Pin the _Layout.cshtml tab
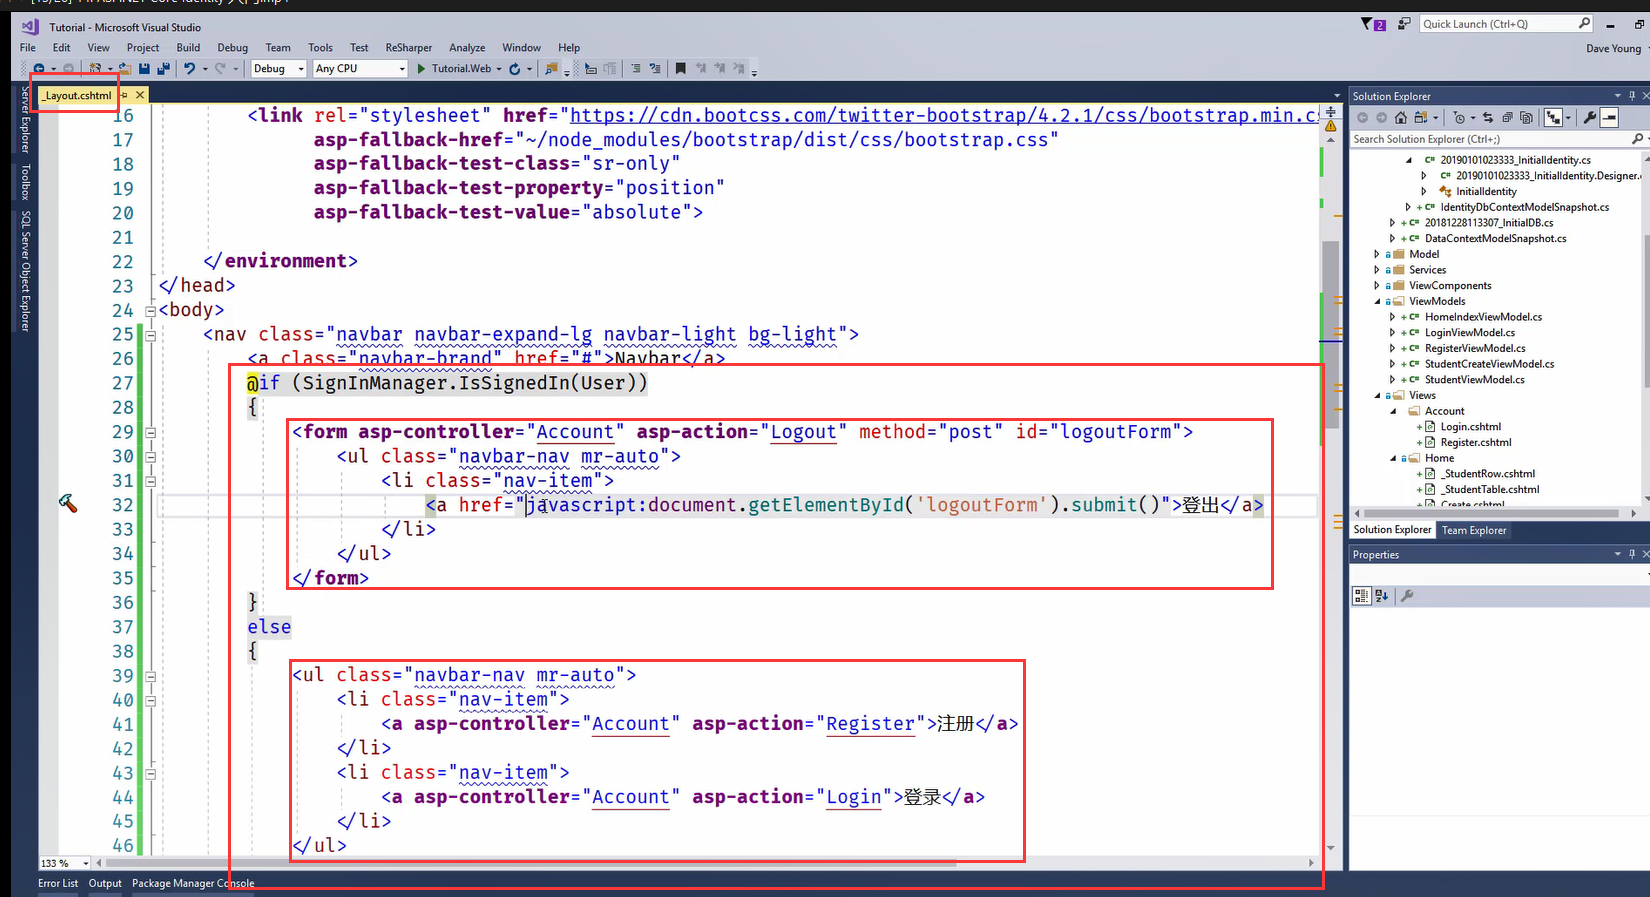The width and height of the screenshot is (1650, 897). pos(125,95)
